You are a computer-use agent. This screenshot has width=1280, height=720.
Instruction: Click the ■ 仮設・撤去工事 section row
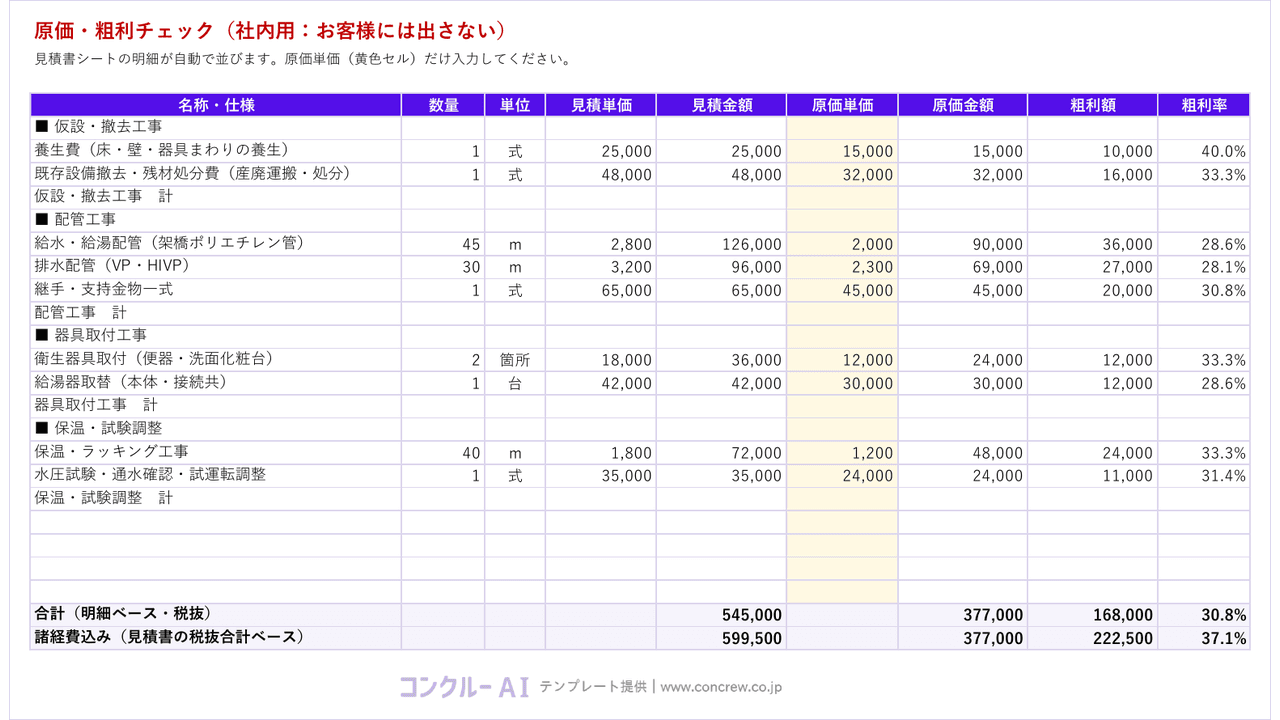point(640,128)
